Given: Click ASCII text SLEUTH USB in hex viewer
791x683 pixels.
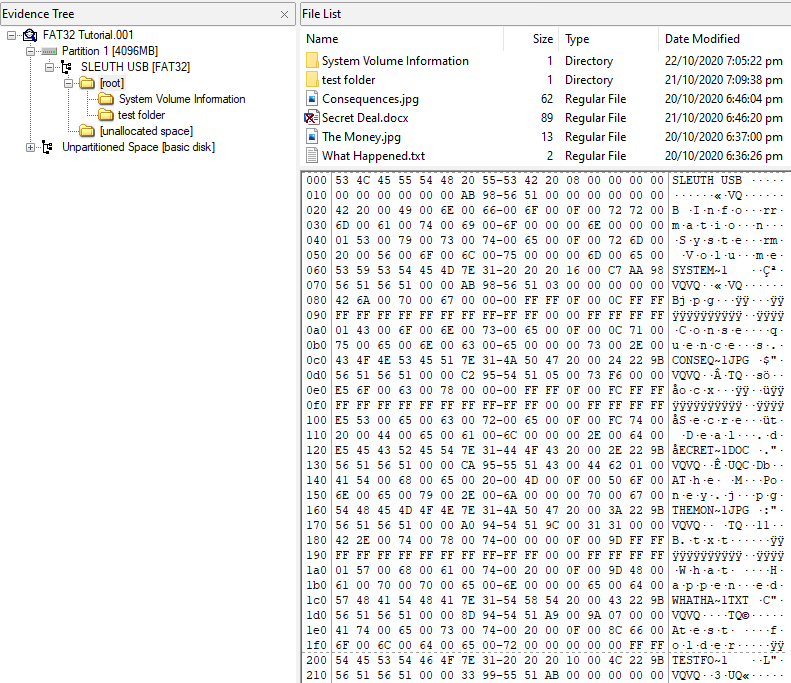Looking at the screenshot, I should pyautogui.click(x=706, y=180).
